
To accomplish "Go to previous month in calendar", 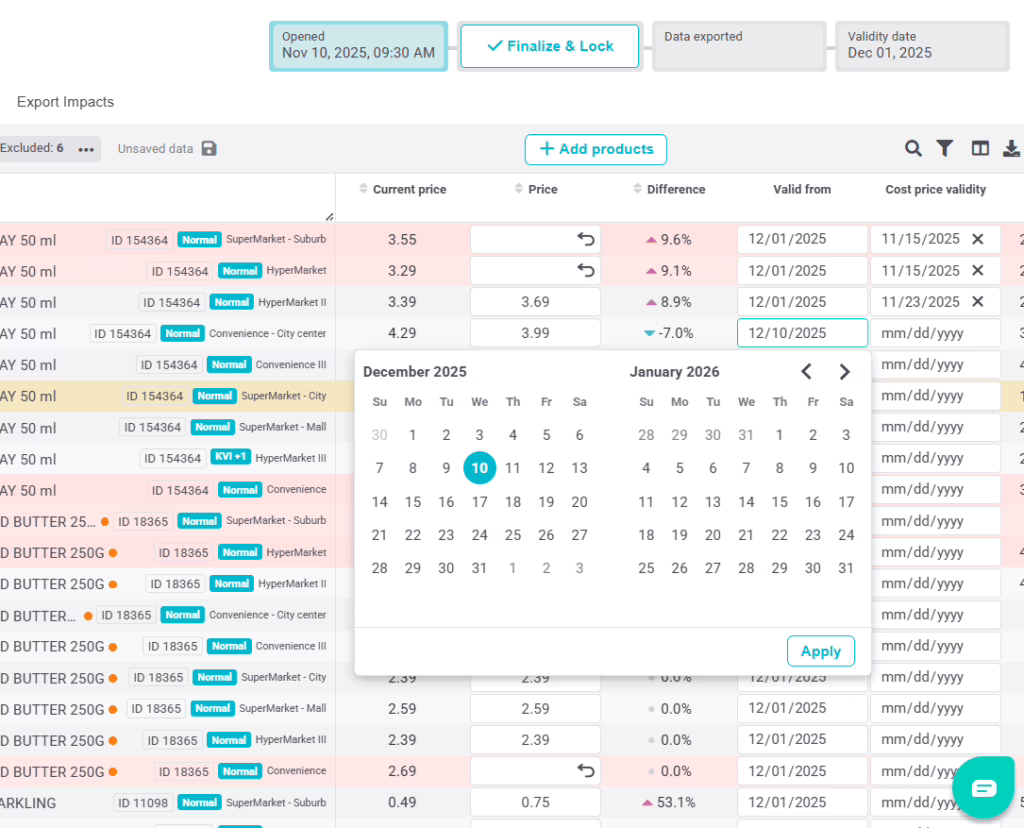I will tap(807, 372).
